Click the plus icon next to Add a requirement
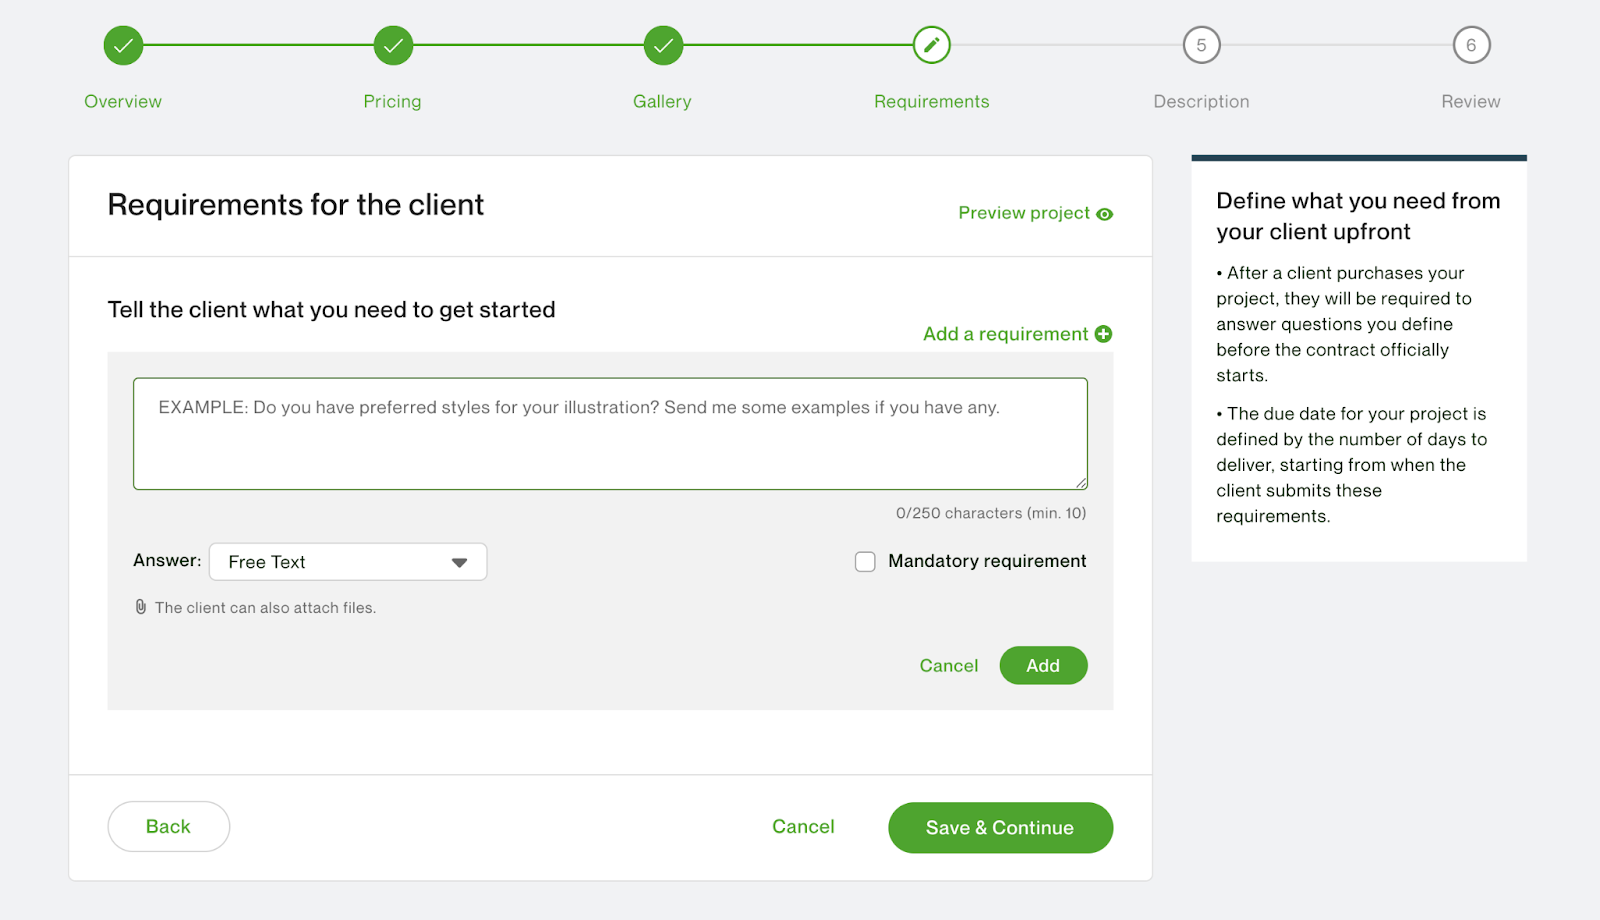This screenshot has height=920, width=1600. [x=1103, y=334]
